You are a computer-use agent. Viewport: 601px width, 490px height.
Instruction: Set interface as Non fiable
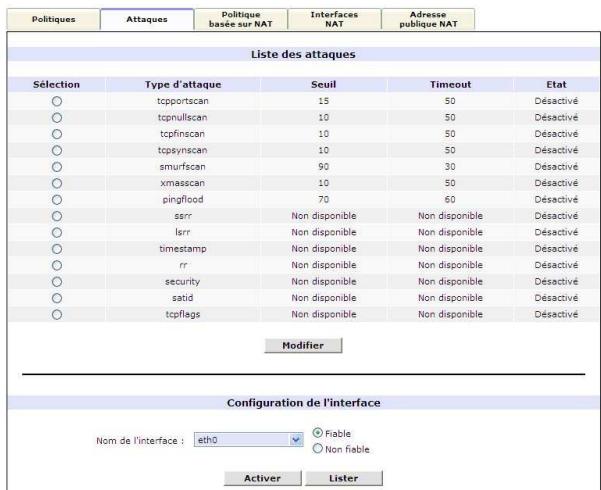321,449
